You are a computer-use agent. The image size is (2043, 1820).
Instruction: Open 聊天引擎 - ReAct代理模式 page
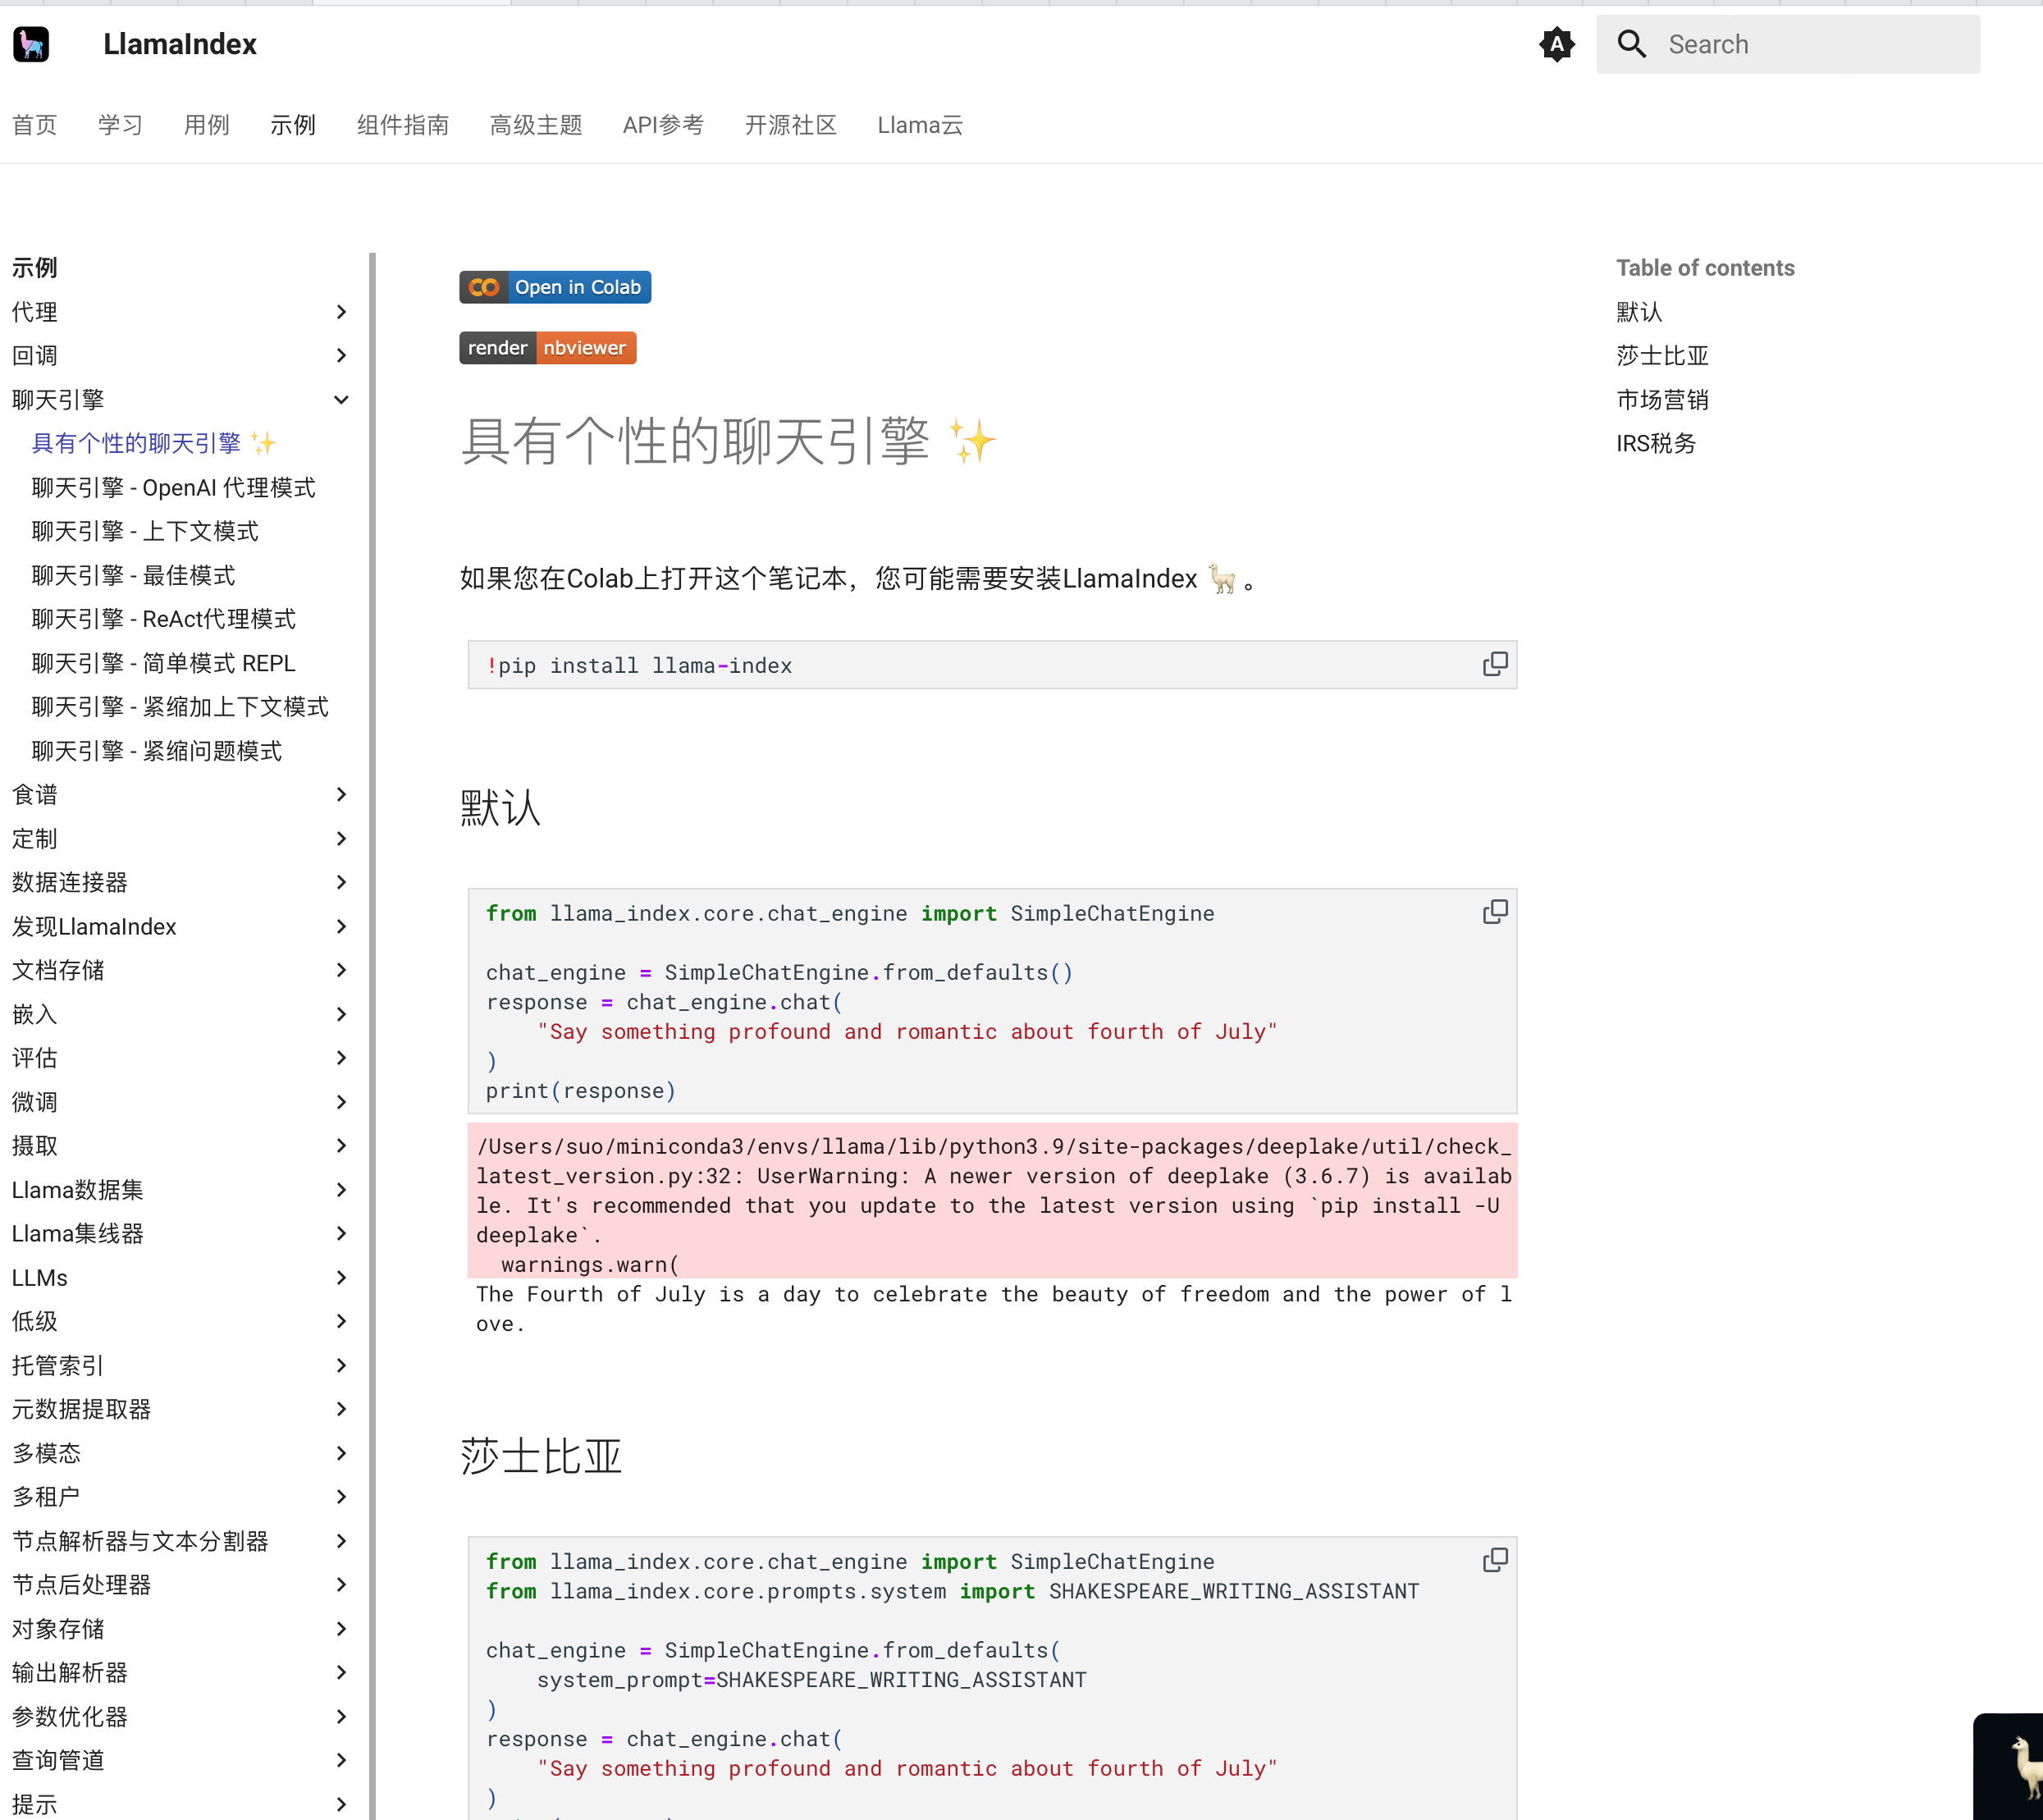[164, 619]
